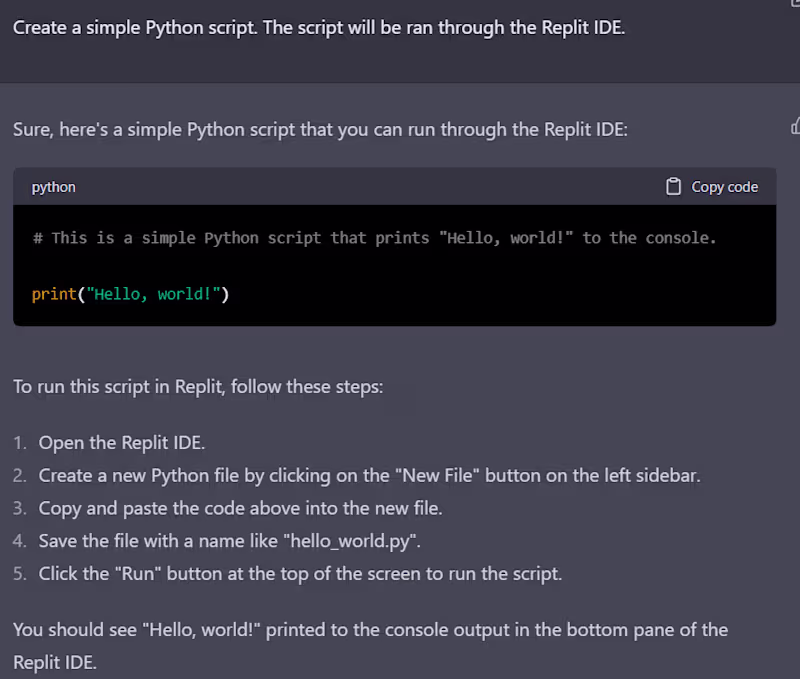Image resolution: width=800 pixels, height=679 pixels.
Task: Click the final paragraph about the console output
Action: tap(370, 646)
